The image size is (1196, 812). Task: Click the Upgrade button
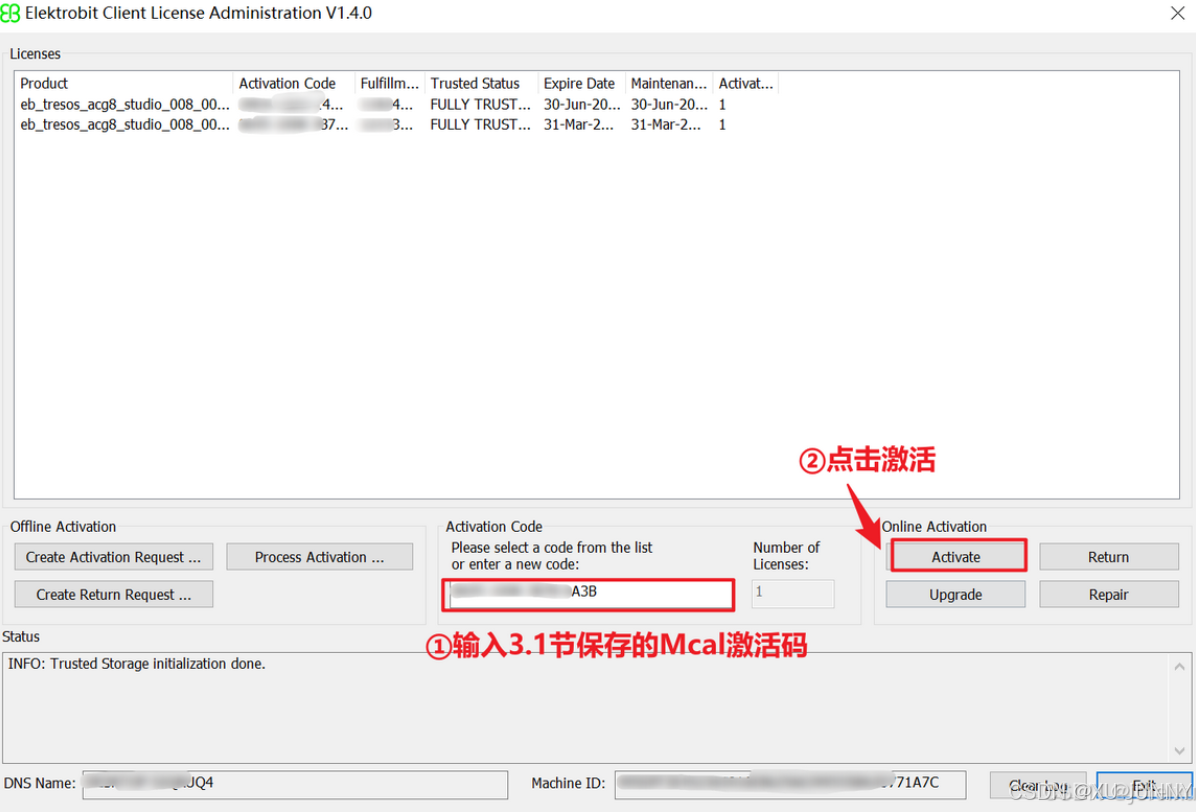coord(955,594)
